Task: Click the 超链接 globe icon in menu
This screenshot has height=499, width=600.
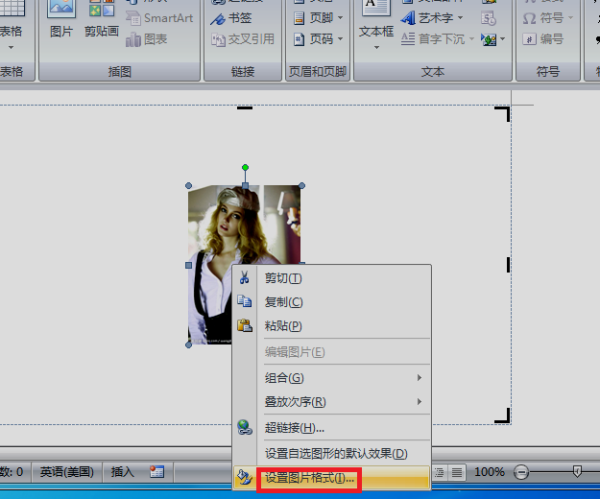Action: (x=245, y=427)
